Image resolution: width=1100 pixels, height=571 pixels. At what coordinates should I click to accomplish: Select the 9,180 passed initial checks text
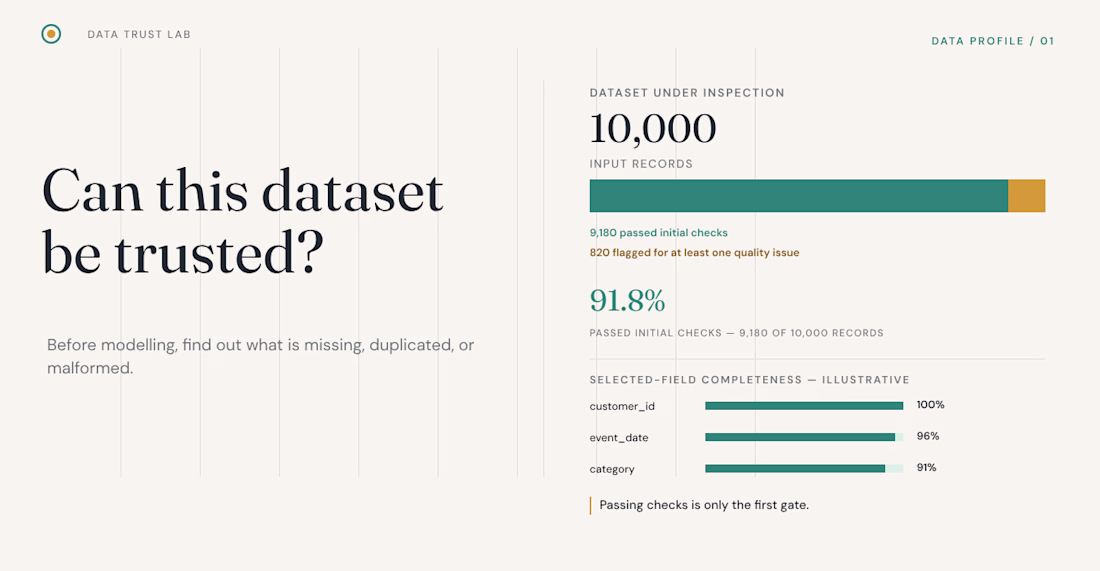[x=658, y=233]
